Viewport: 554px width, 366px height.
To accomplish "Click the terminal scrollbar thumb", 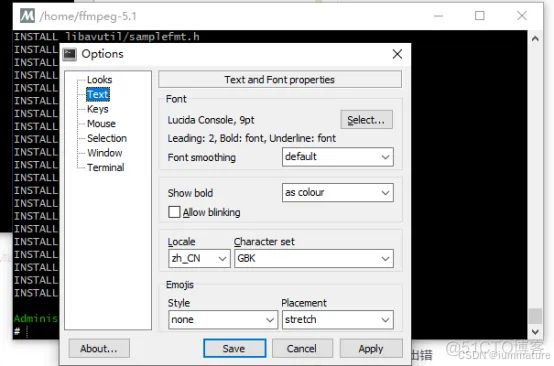I will point(535,315).
